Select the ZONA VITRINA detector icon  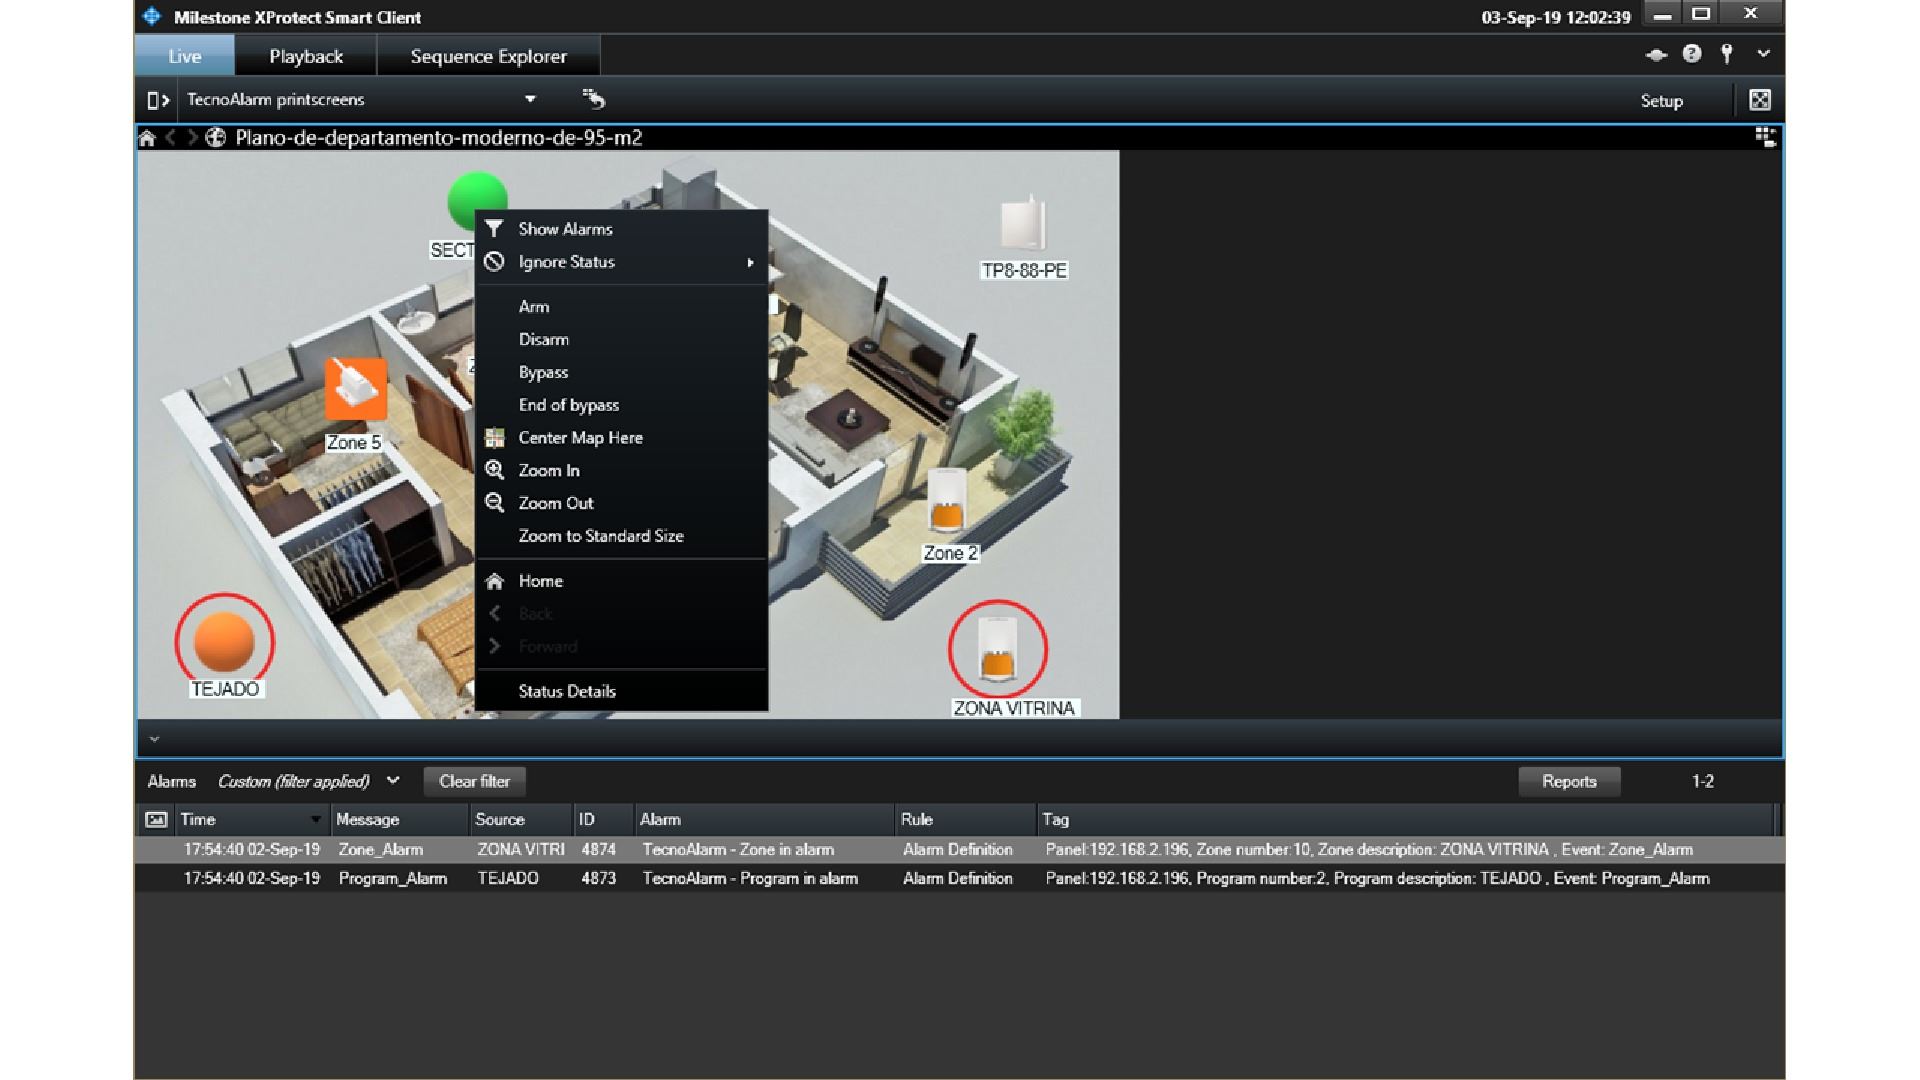(997, 648)
